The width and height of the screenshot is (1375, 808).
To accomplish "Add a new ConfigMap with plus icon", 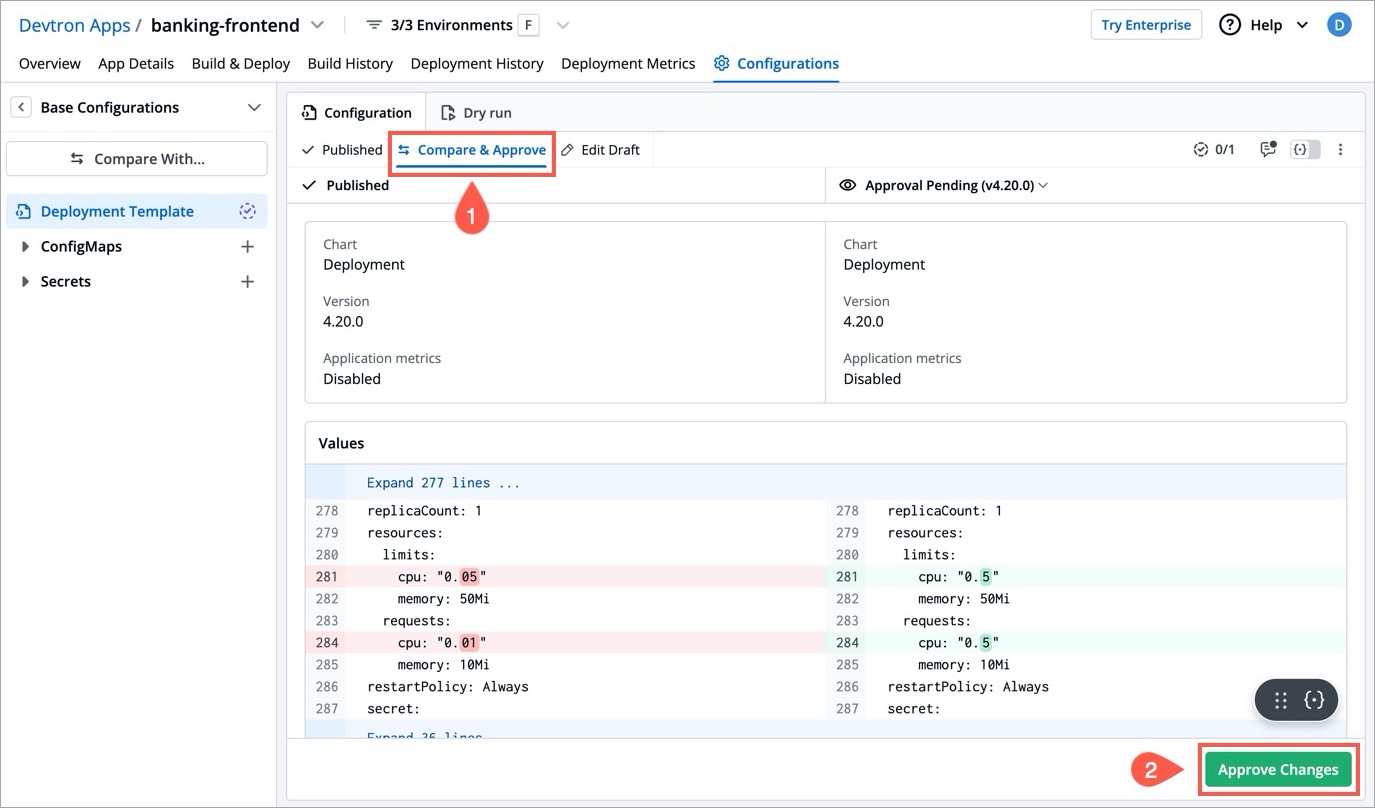I will pos(248,247).
